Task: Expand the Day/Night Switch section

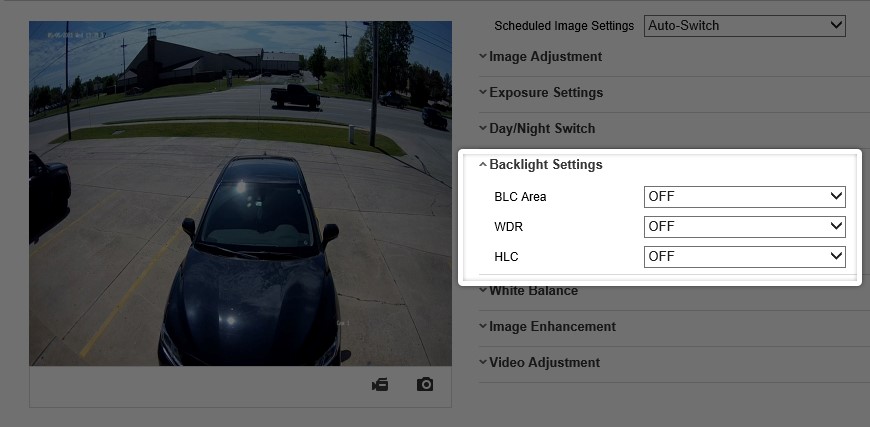Action: click(542, 129)
